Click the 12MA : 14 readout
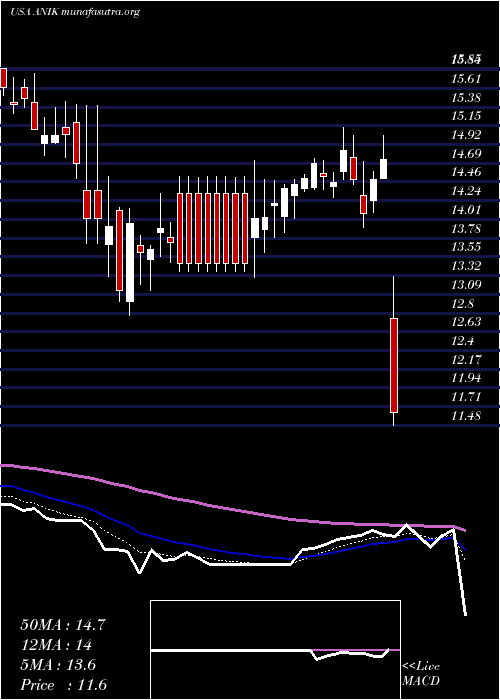Viewport: 500px width, 700px height. coord(56,645)
